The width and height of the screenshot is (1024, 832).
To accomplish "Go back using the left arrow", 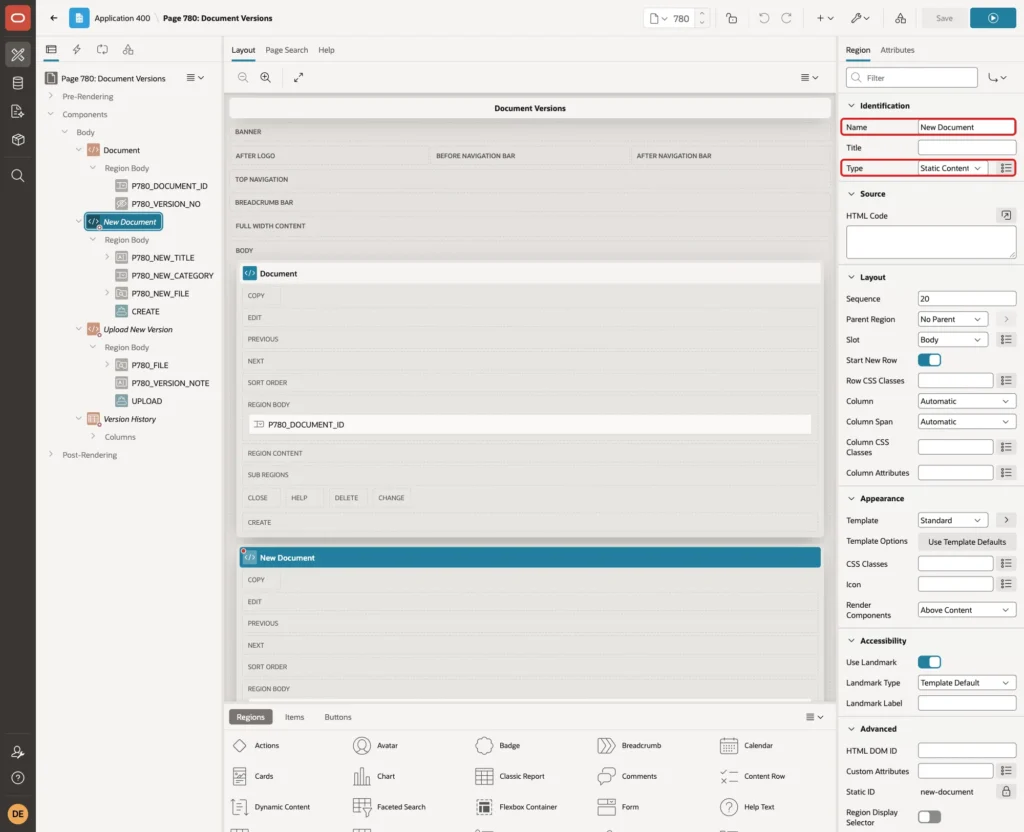I will click(x=54, y=18).
